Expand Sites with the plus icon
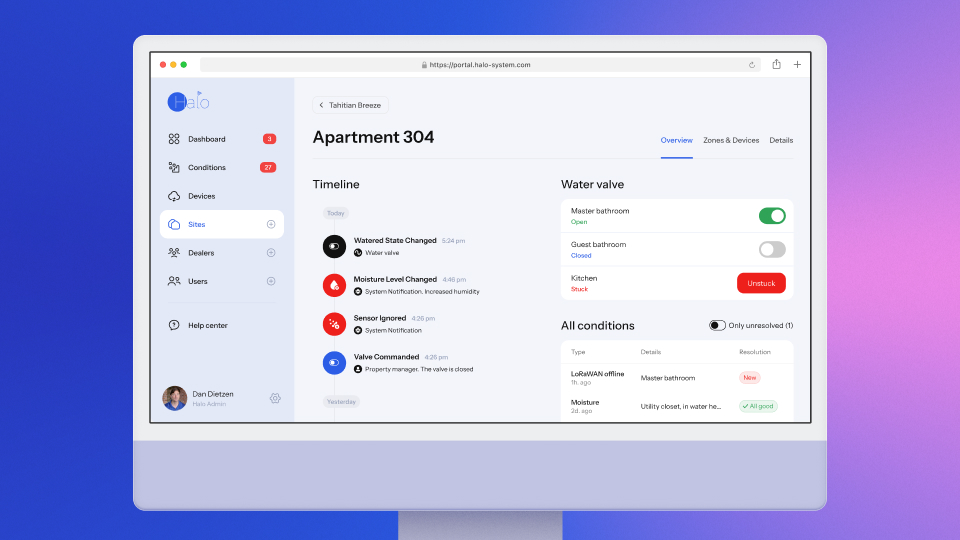The height and width of the screenshot is (540, 960). pos(271,224)
